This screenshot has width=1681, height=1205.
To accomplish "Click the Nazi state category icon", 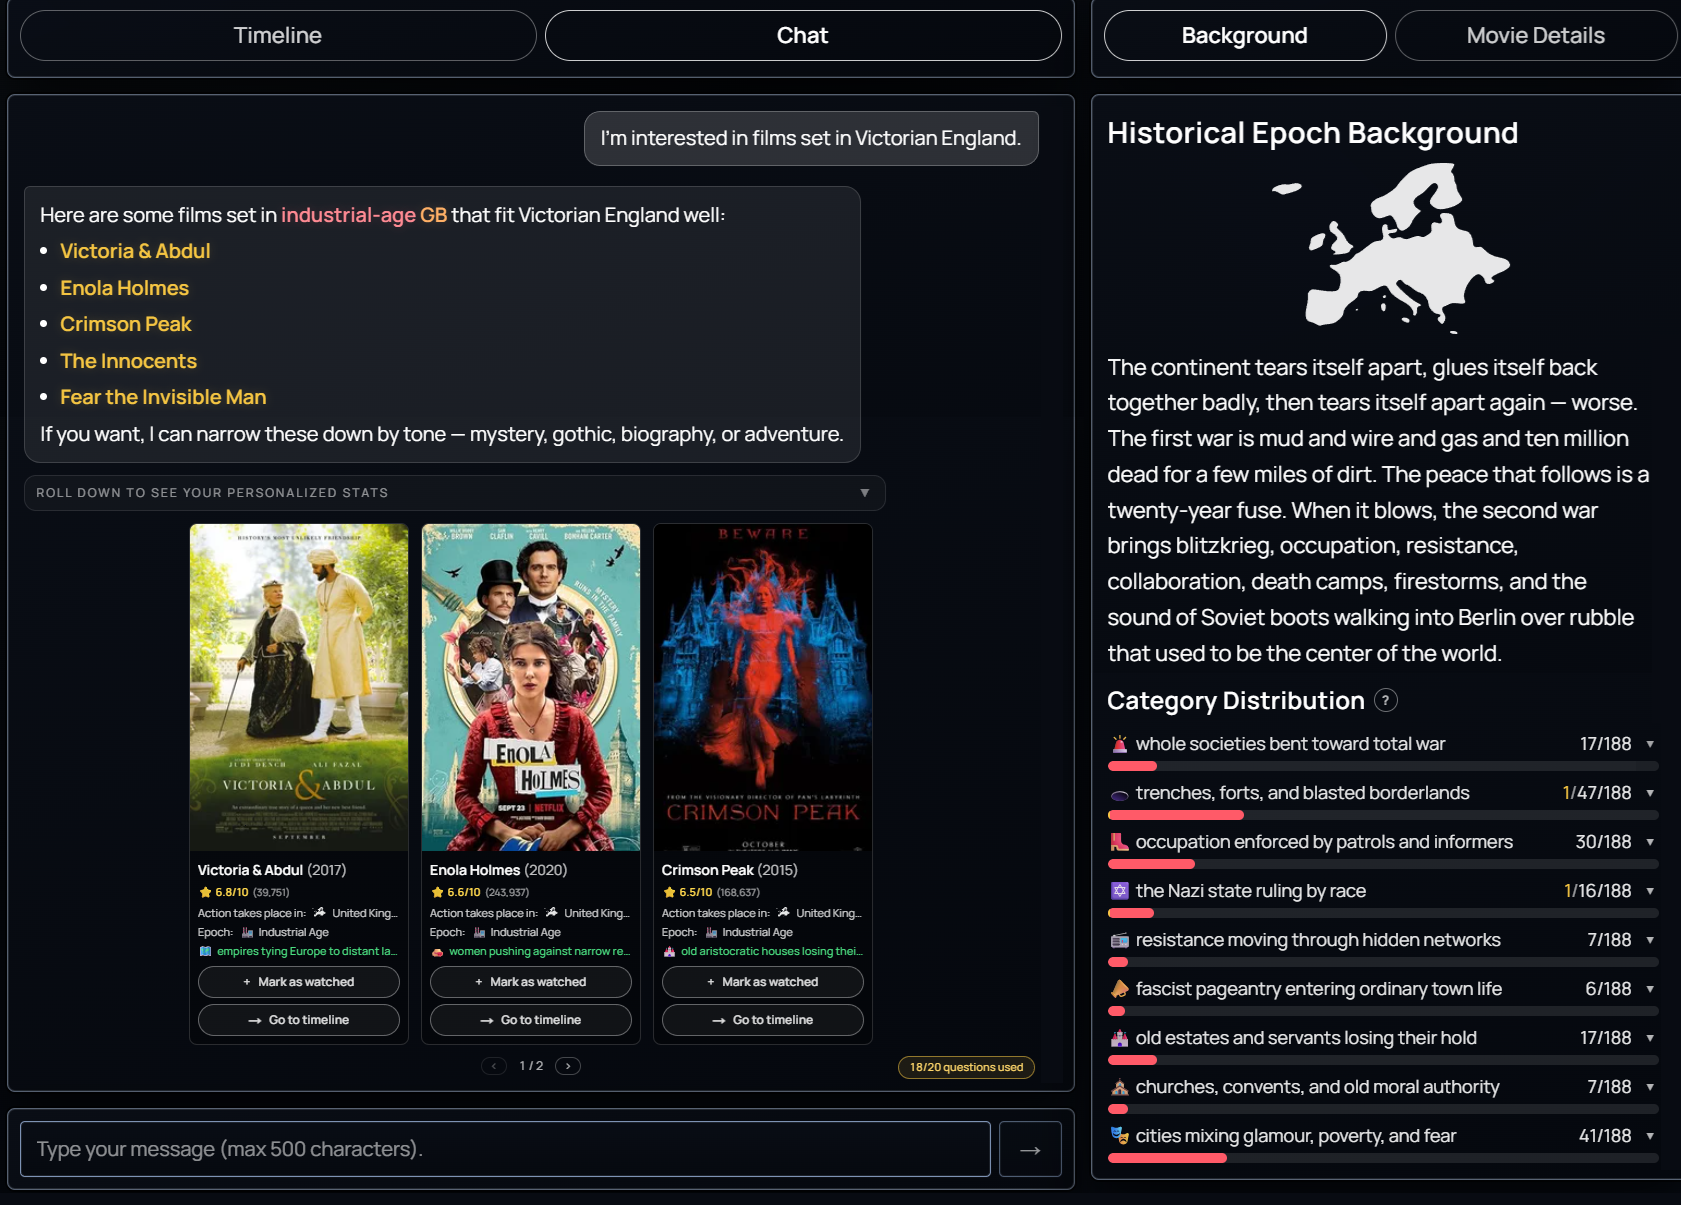I will point(1120,891).
